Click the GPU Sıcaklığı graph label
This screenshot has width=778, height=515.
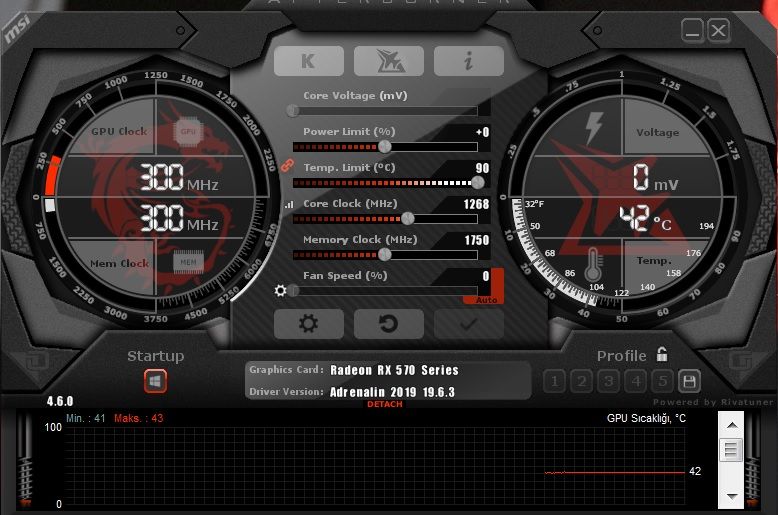point(646,418)
